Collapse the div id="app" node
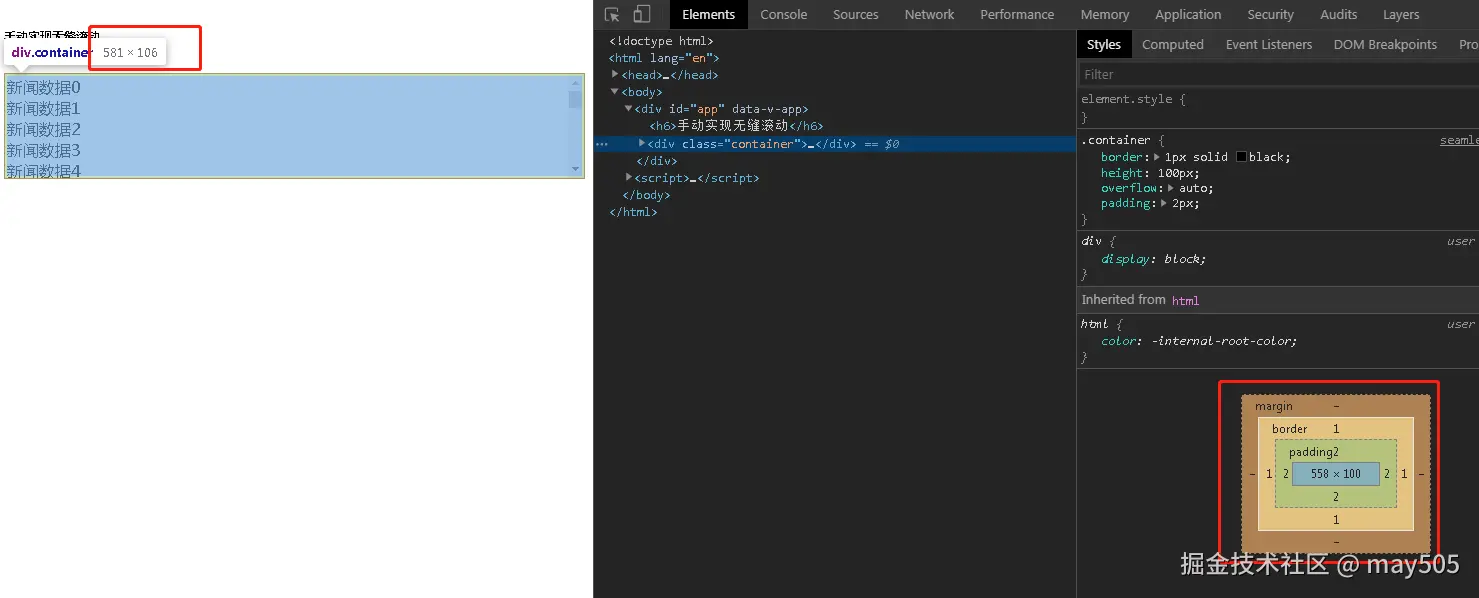This screenshot has height=598, width=1479. click(x=629, y=109)
